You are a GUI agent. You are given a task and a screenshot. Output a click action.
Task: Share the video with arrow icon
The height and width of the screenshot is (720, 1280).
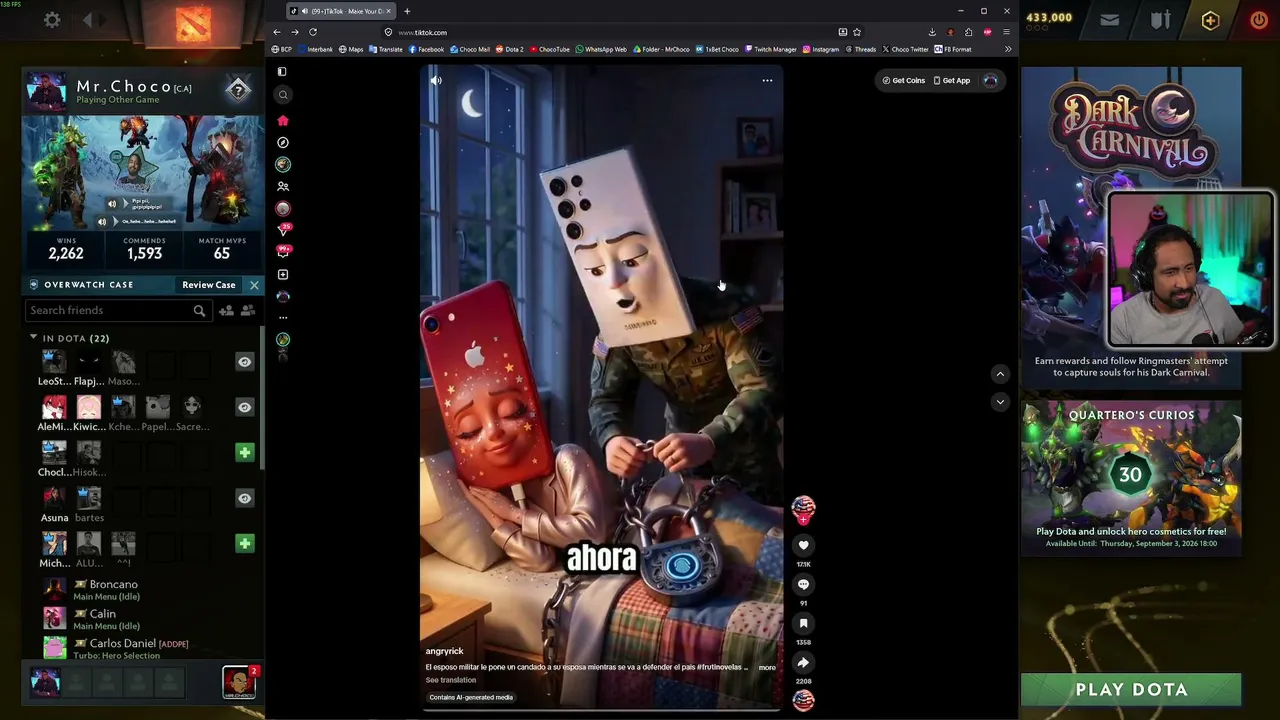click(x=803, y=662)
